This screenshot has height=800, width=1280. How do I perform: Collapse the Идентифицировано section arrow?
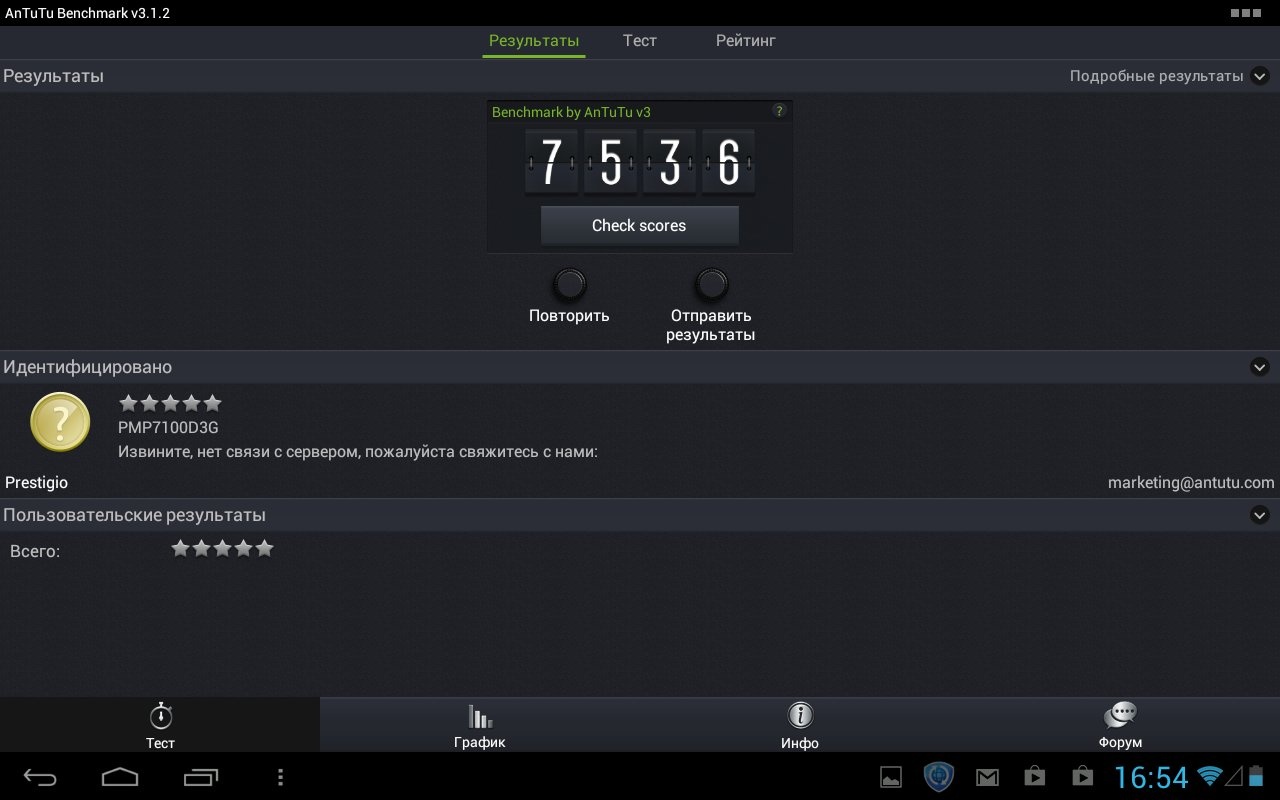coord(1259,367)
